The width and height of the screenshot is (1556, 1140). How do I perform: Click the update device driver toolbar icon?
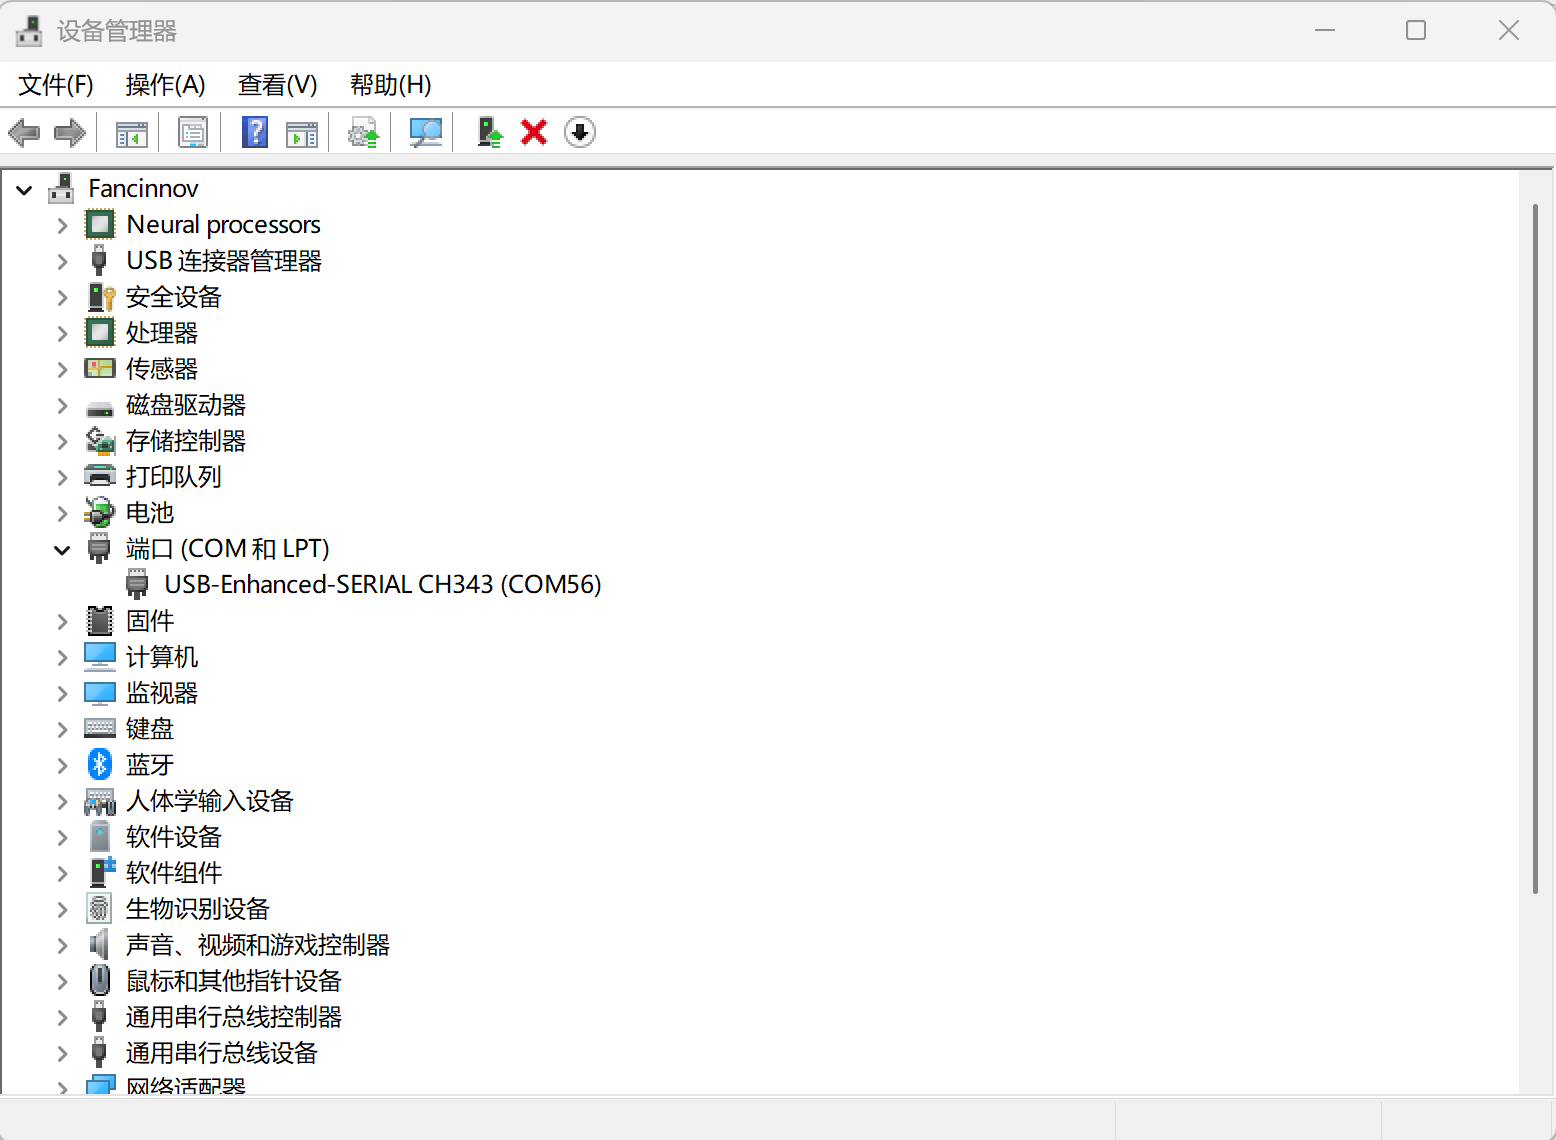363,132
